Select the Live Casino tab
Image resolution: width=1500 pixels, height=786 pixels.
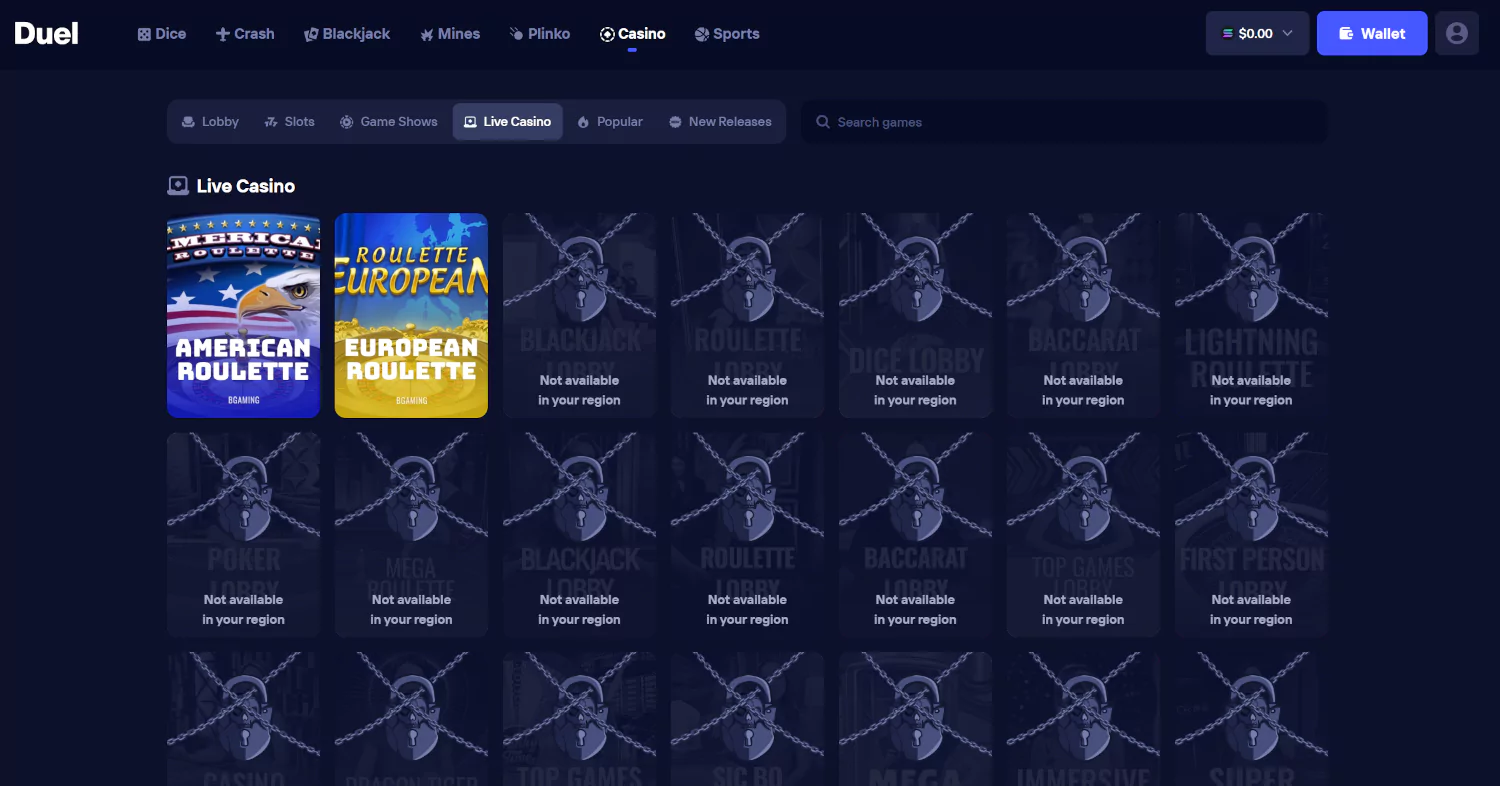(x=508, y=122)
